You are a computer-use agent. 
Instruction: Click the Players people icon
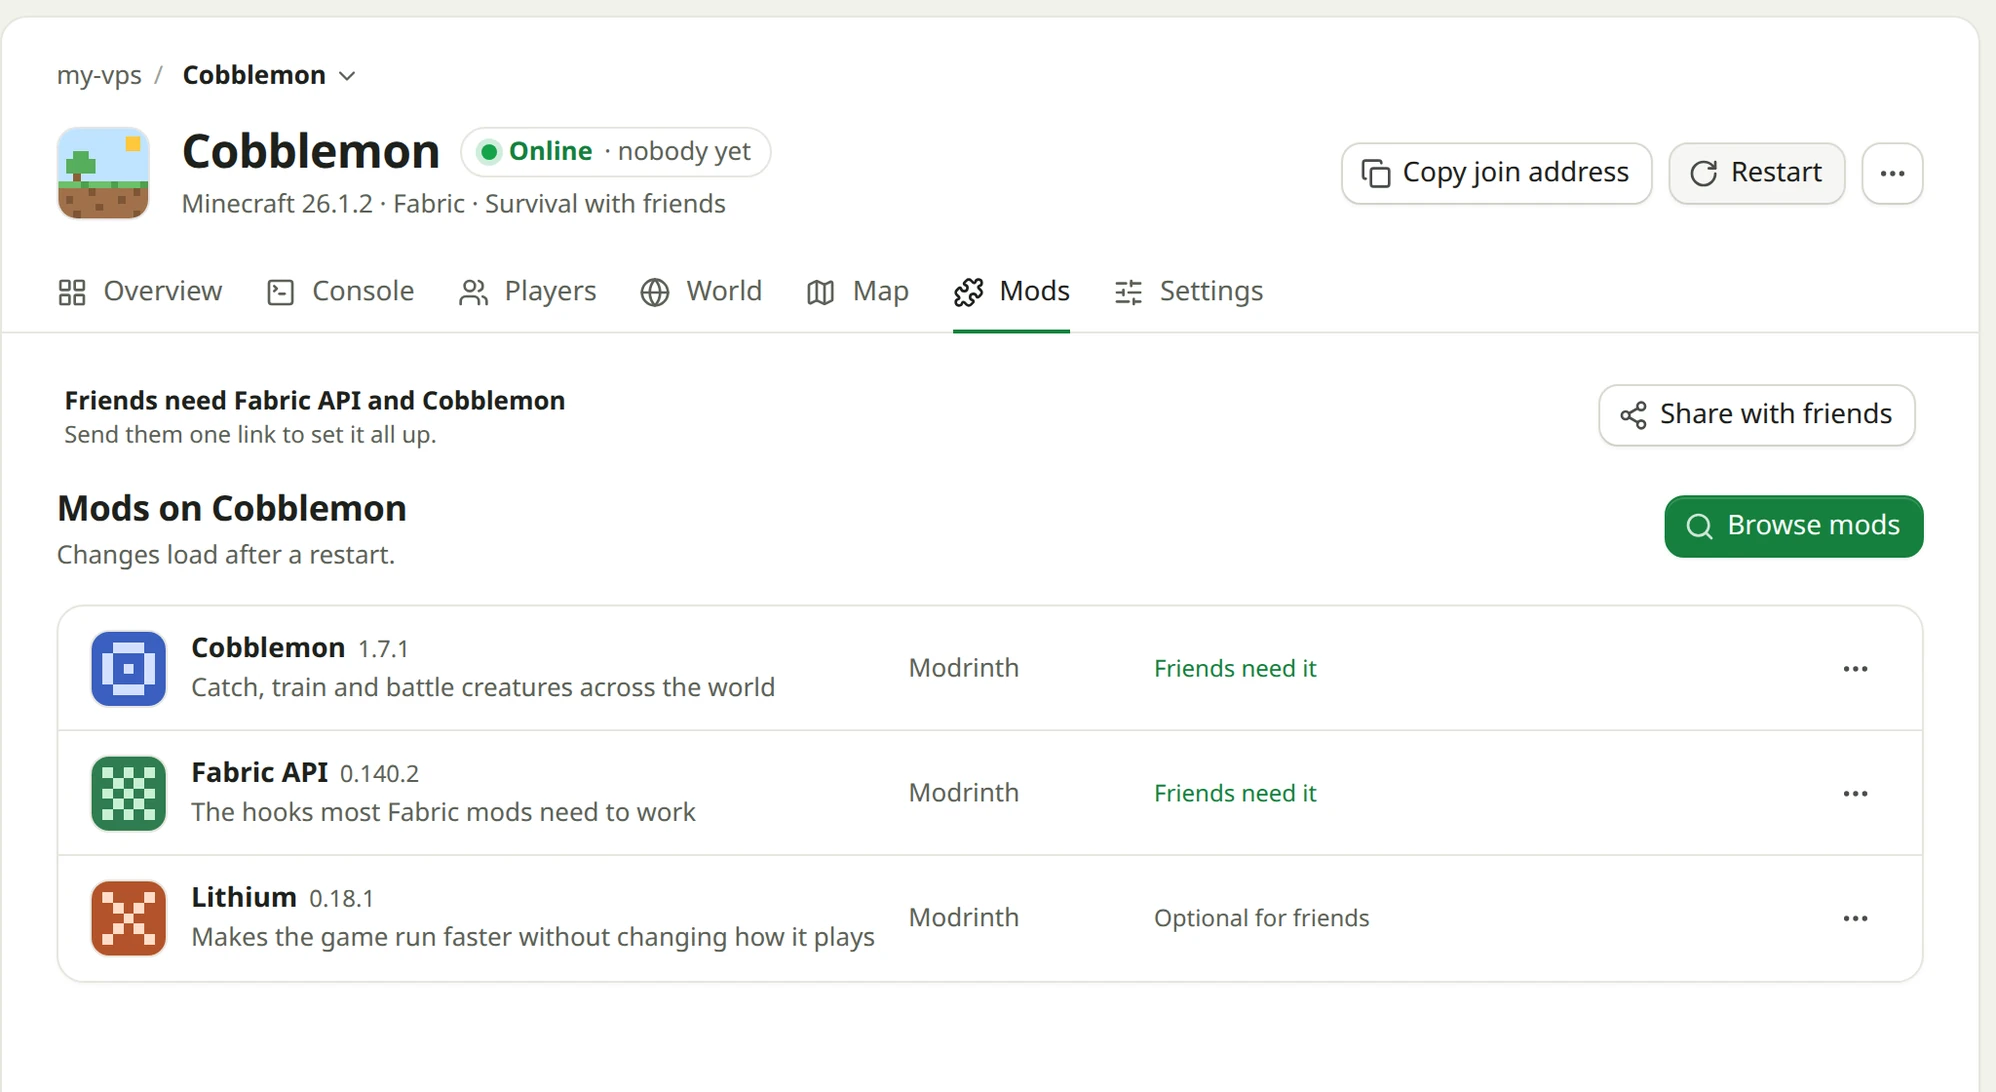473,292
